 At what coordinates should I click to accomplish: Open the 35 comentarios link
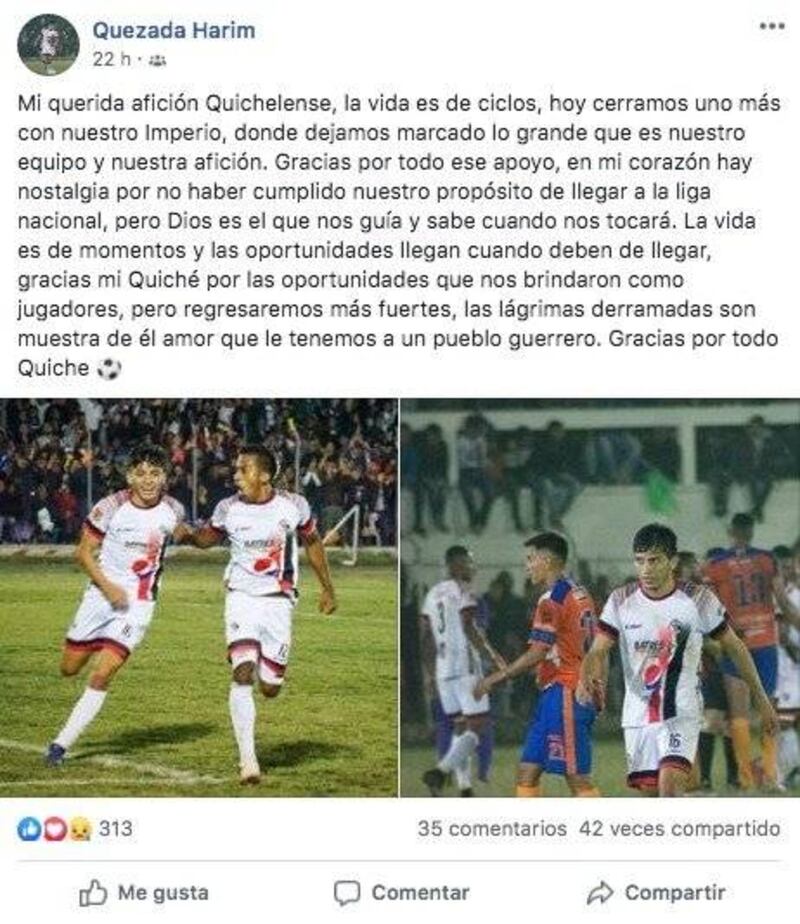492,829
